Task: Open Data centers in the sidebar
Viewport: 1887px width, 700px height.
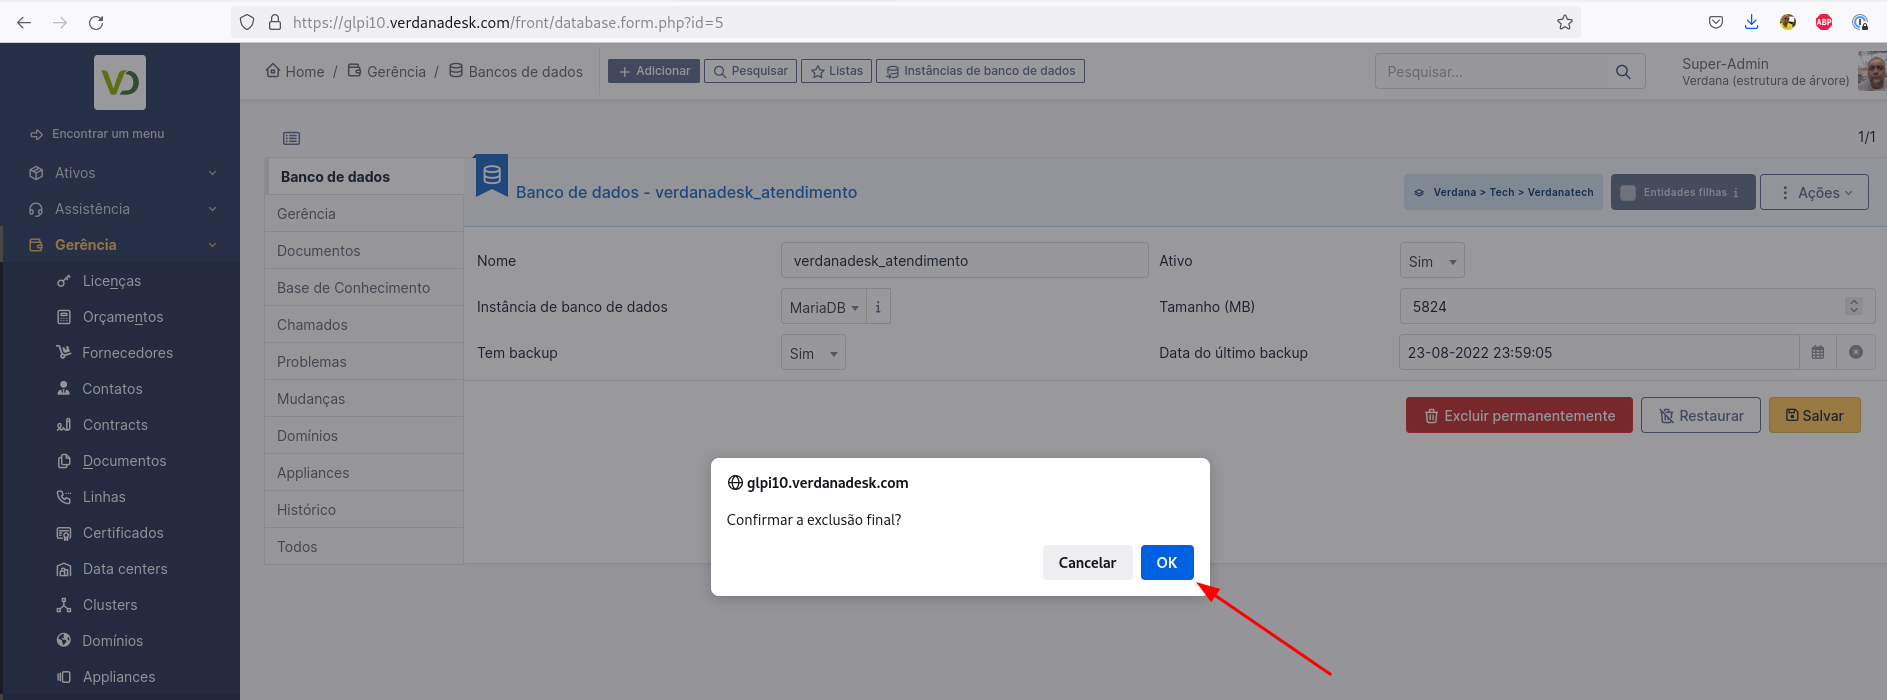Action: tap(125, 569)
